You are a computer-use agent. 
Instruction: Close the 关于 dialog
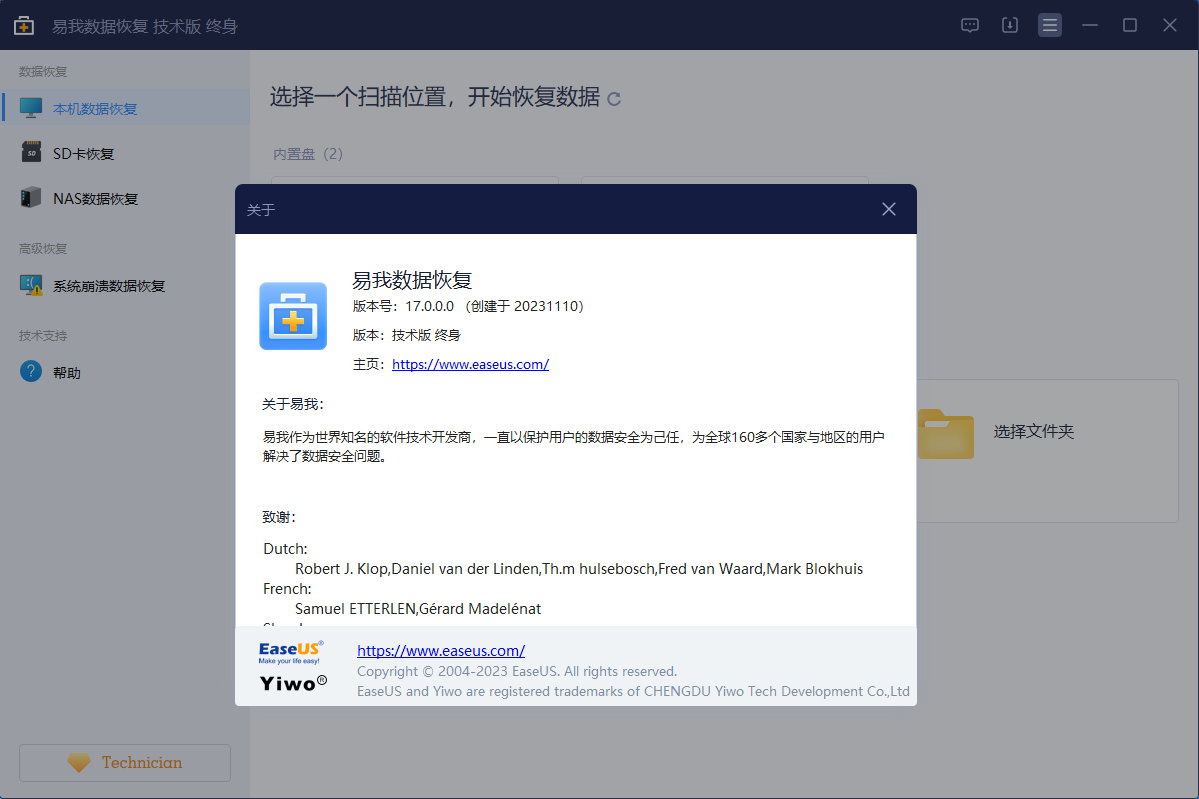(889, 209)
